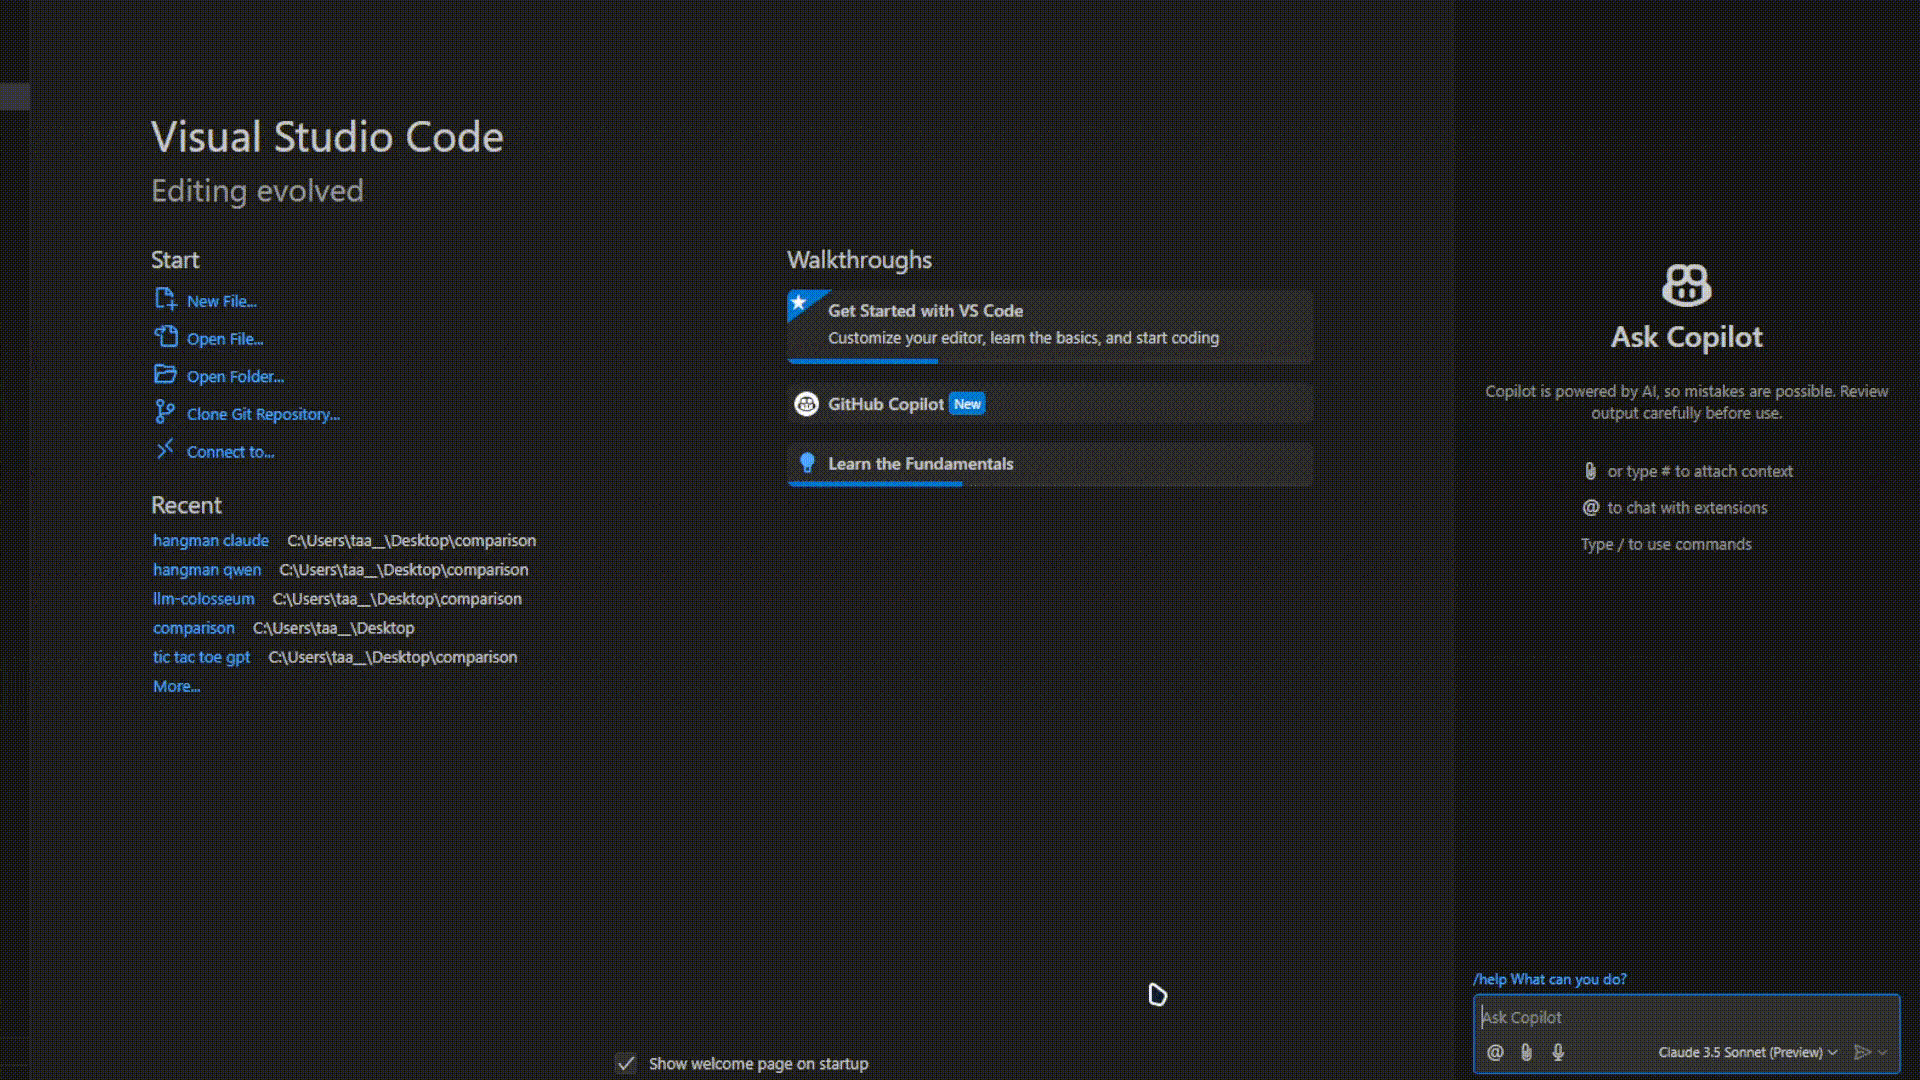
Task: Click the Clone Git Repository branch icon
Action: coord(165,412)
